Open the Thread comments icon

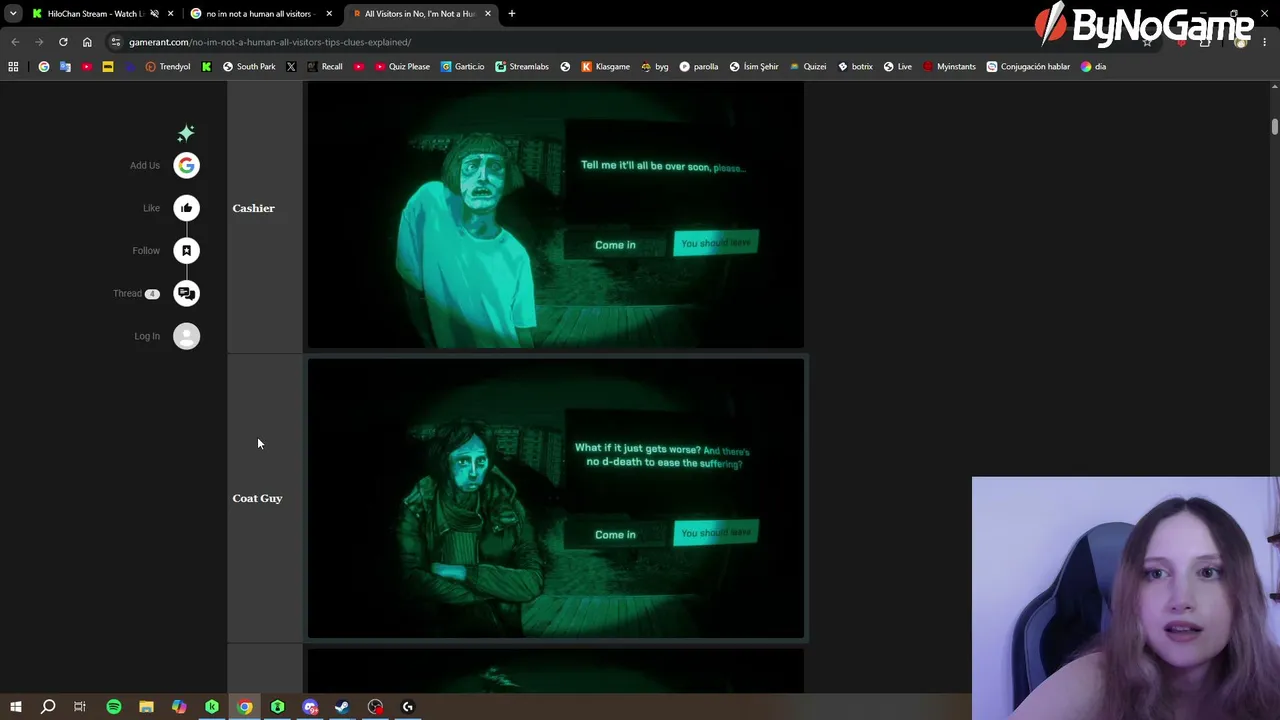coord(186,293)
